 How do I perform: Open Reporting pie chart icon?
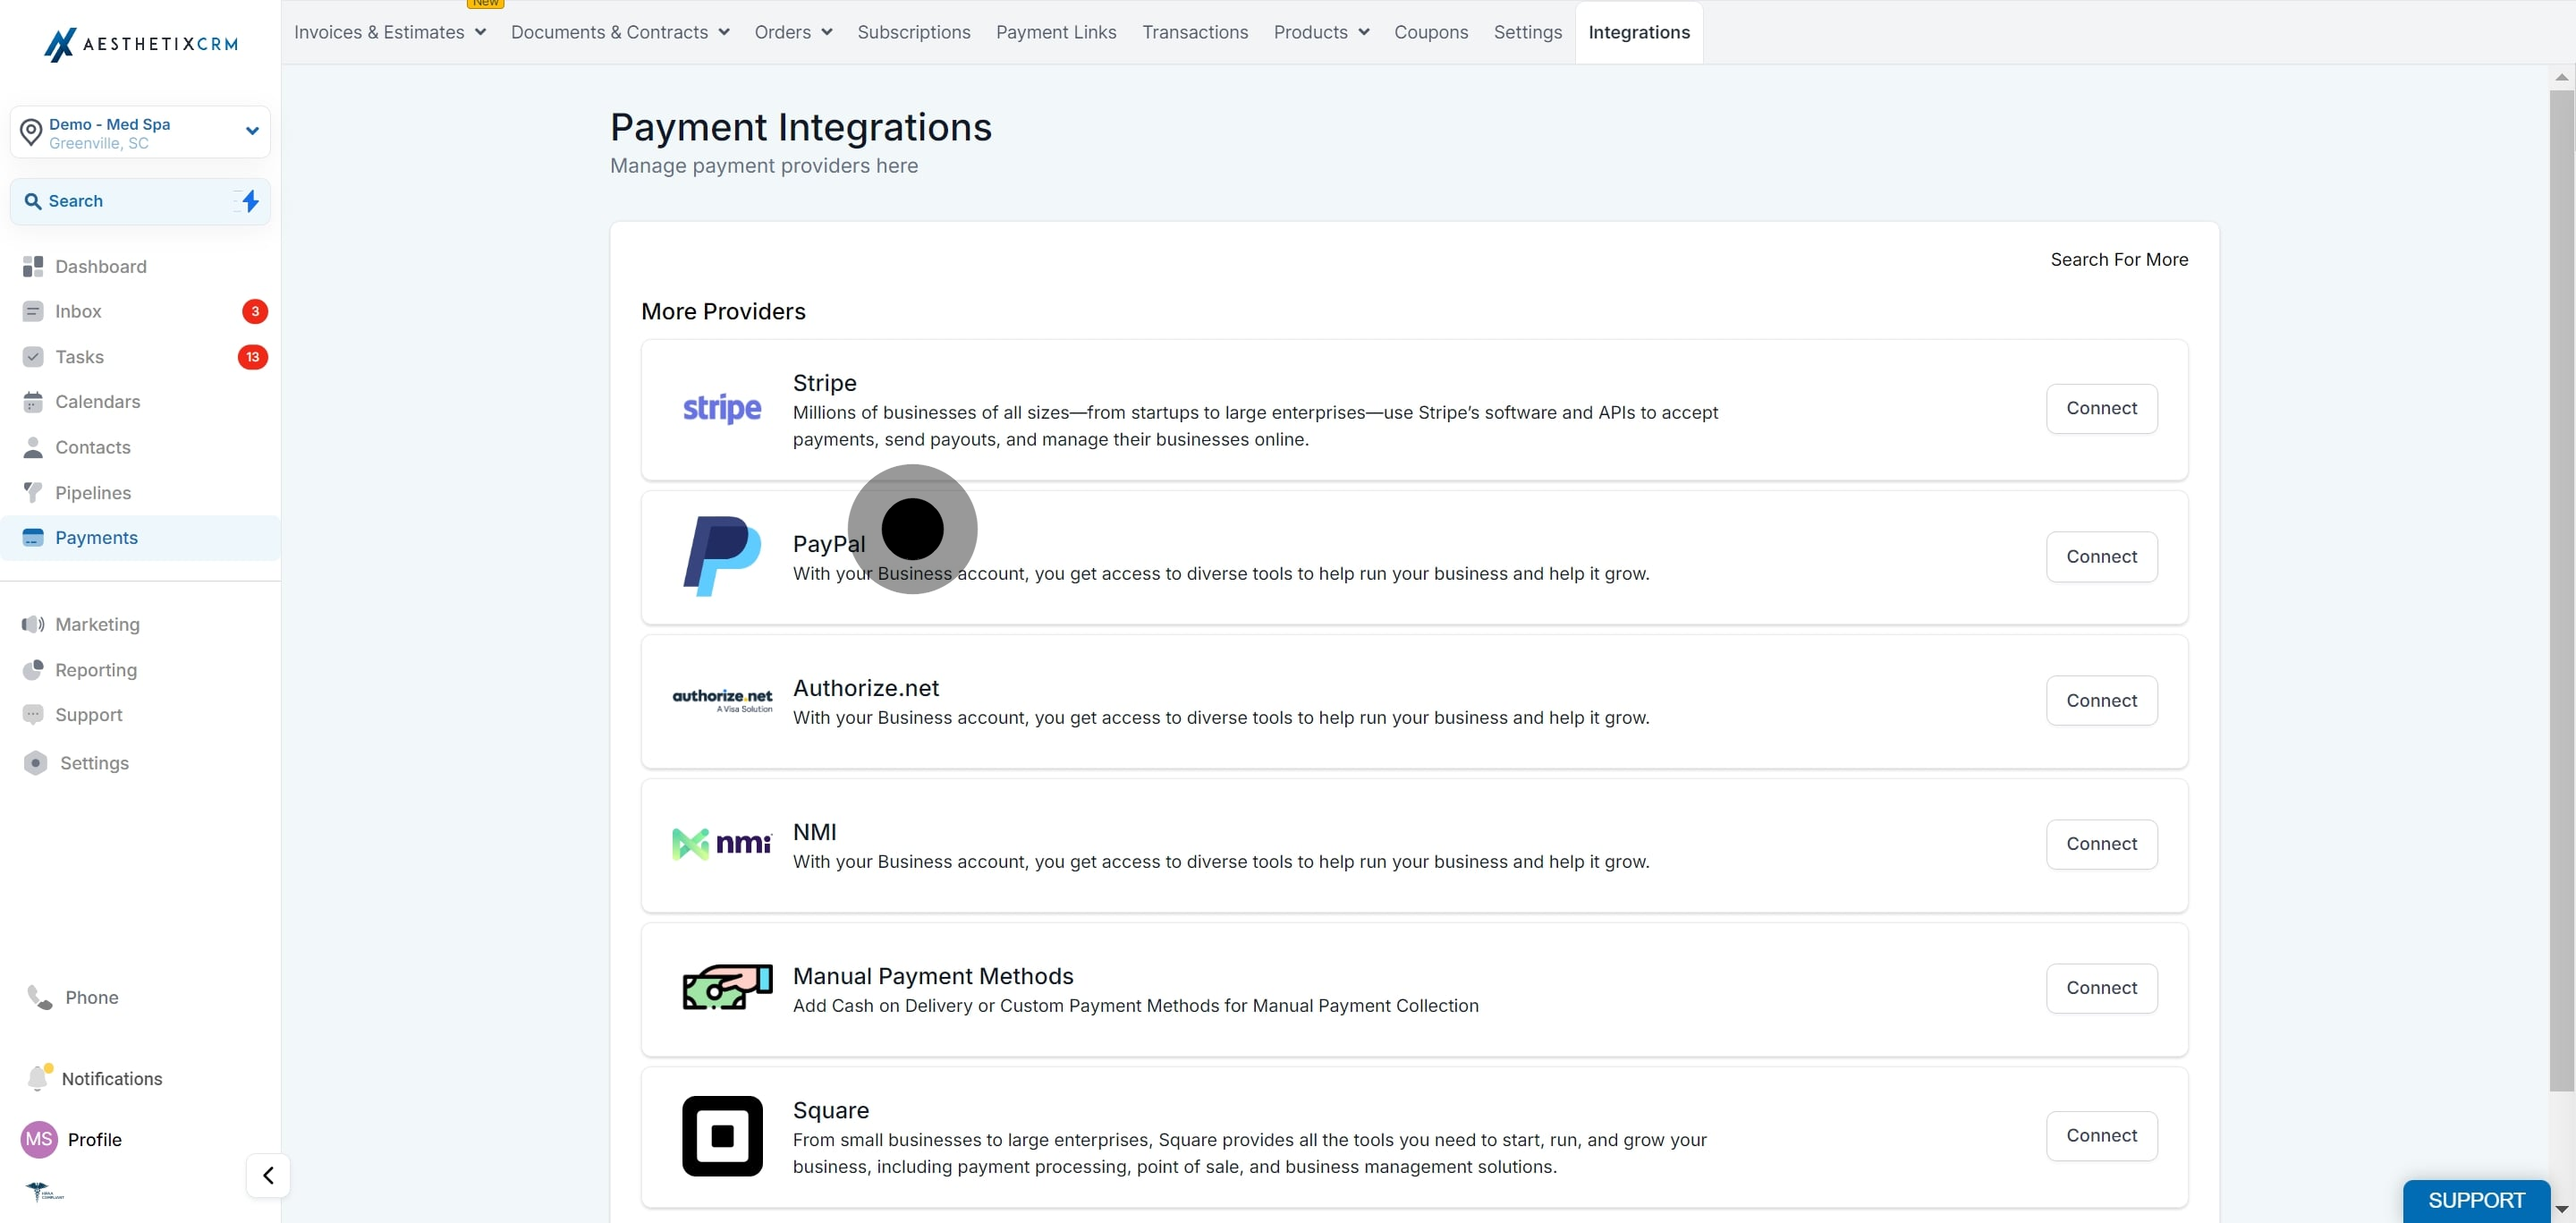point(33,670)
